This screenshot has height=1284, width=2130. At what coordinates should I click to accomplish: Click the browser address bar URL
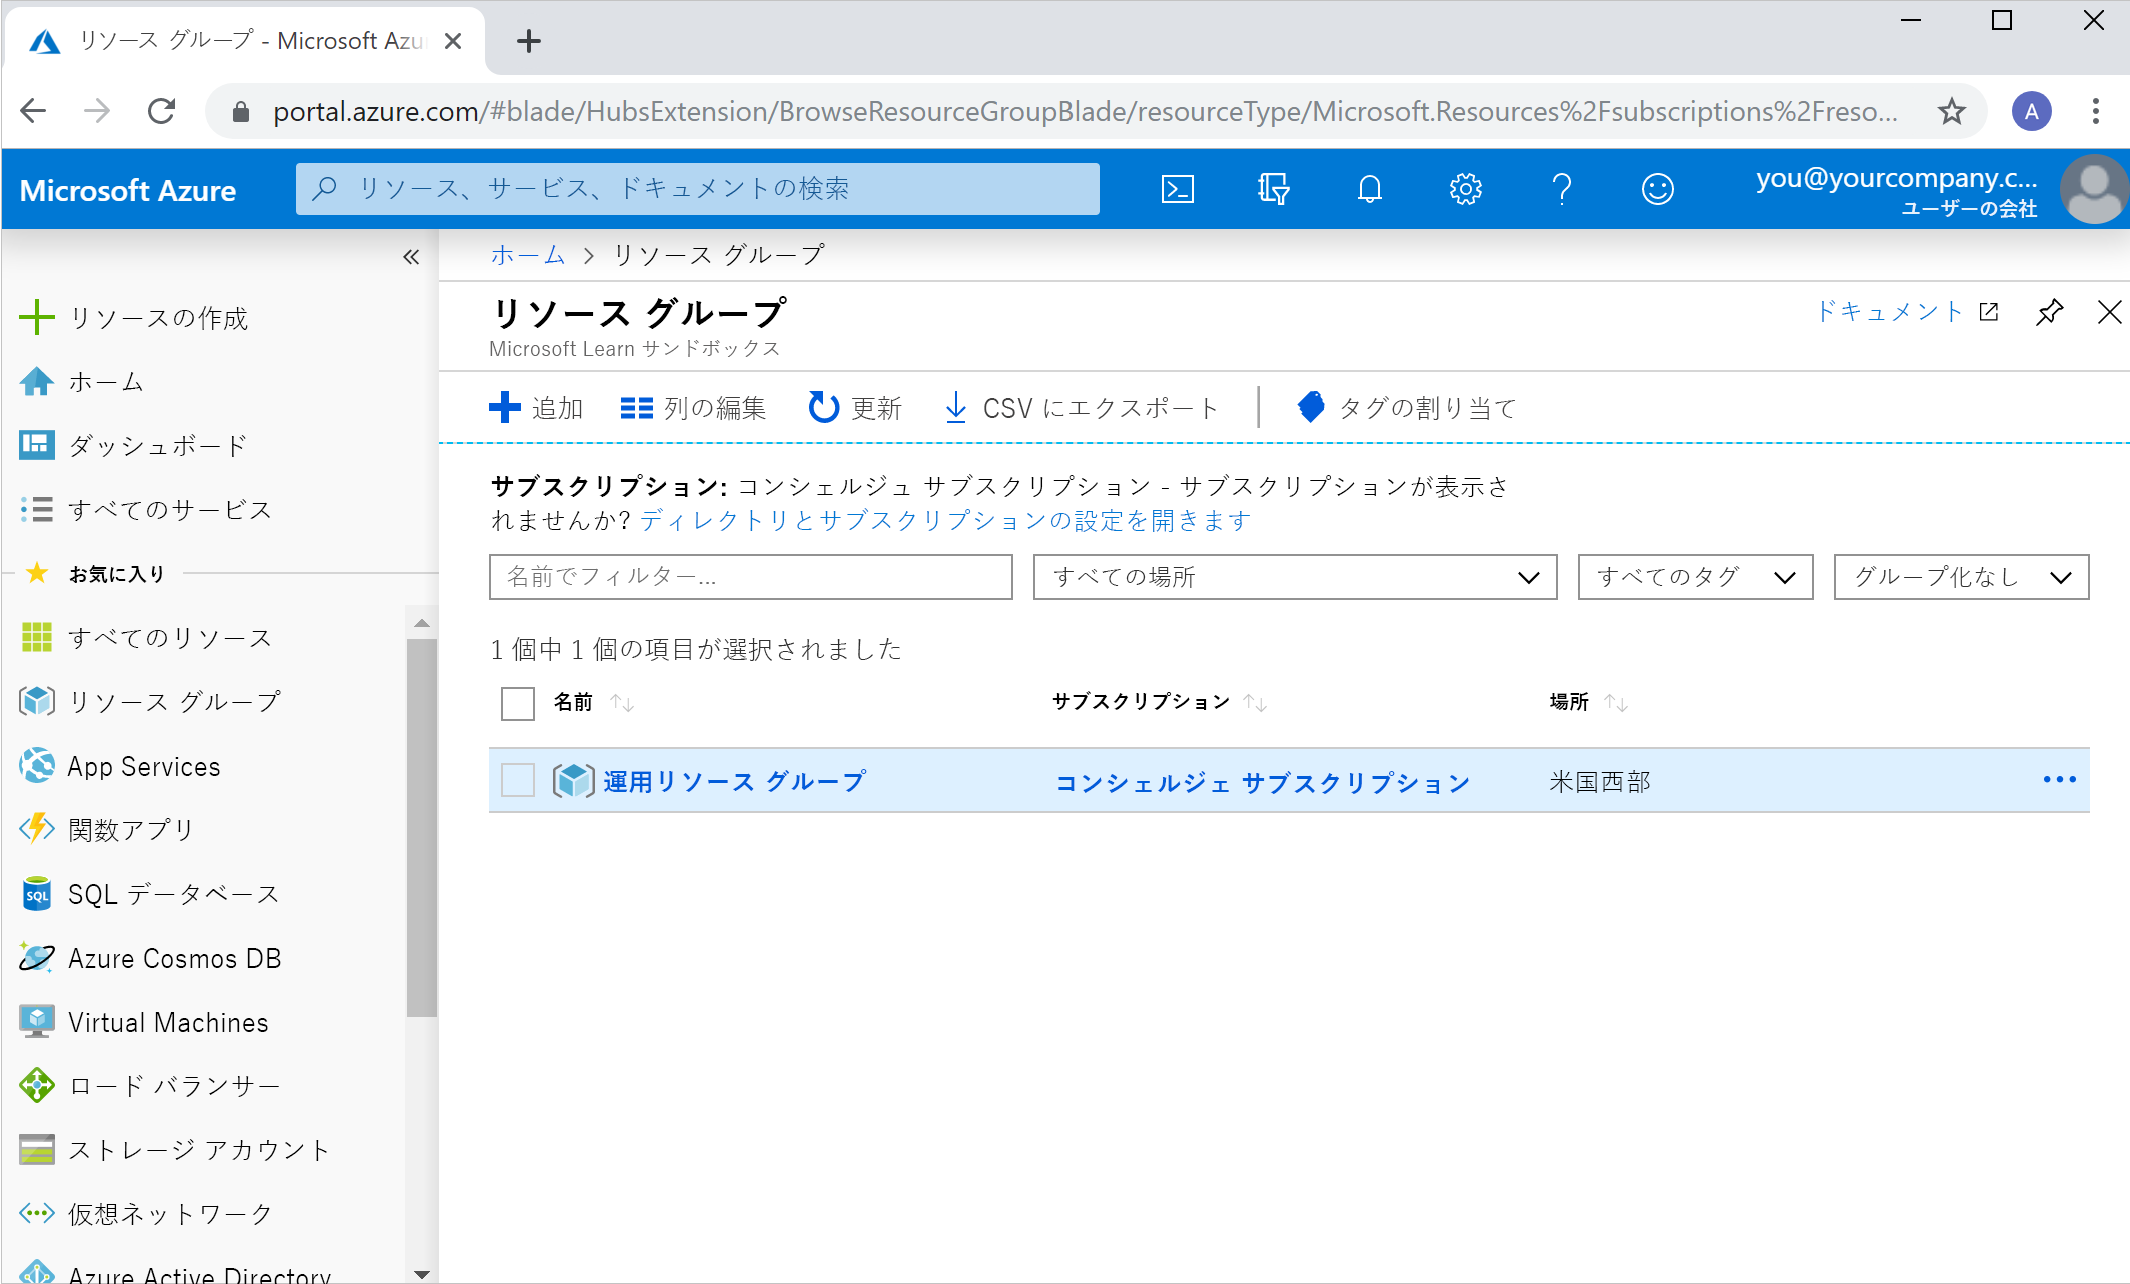[1085, 111]
